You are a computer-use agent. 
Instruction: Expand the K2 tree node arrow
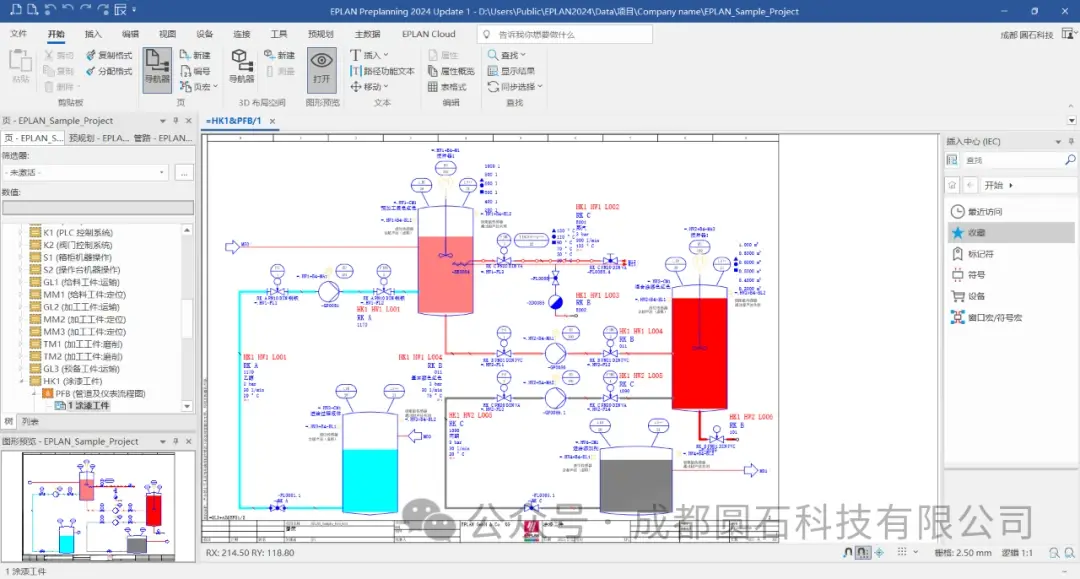22,245
